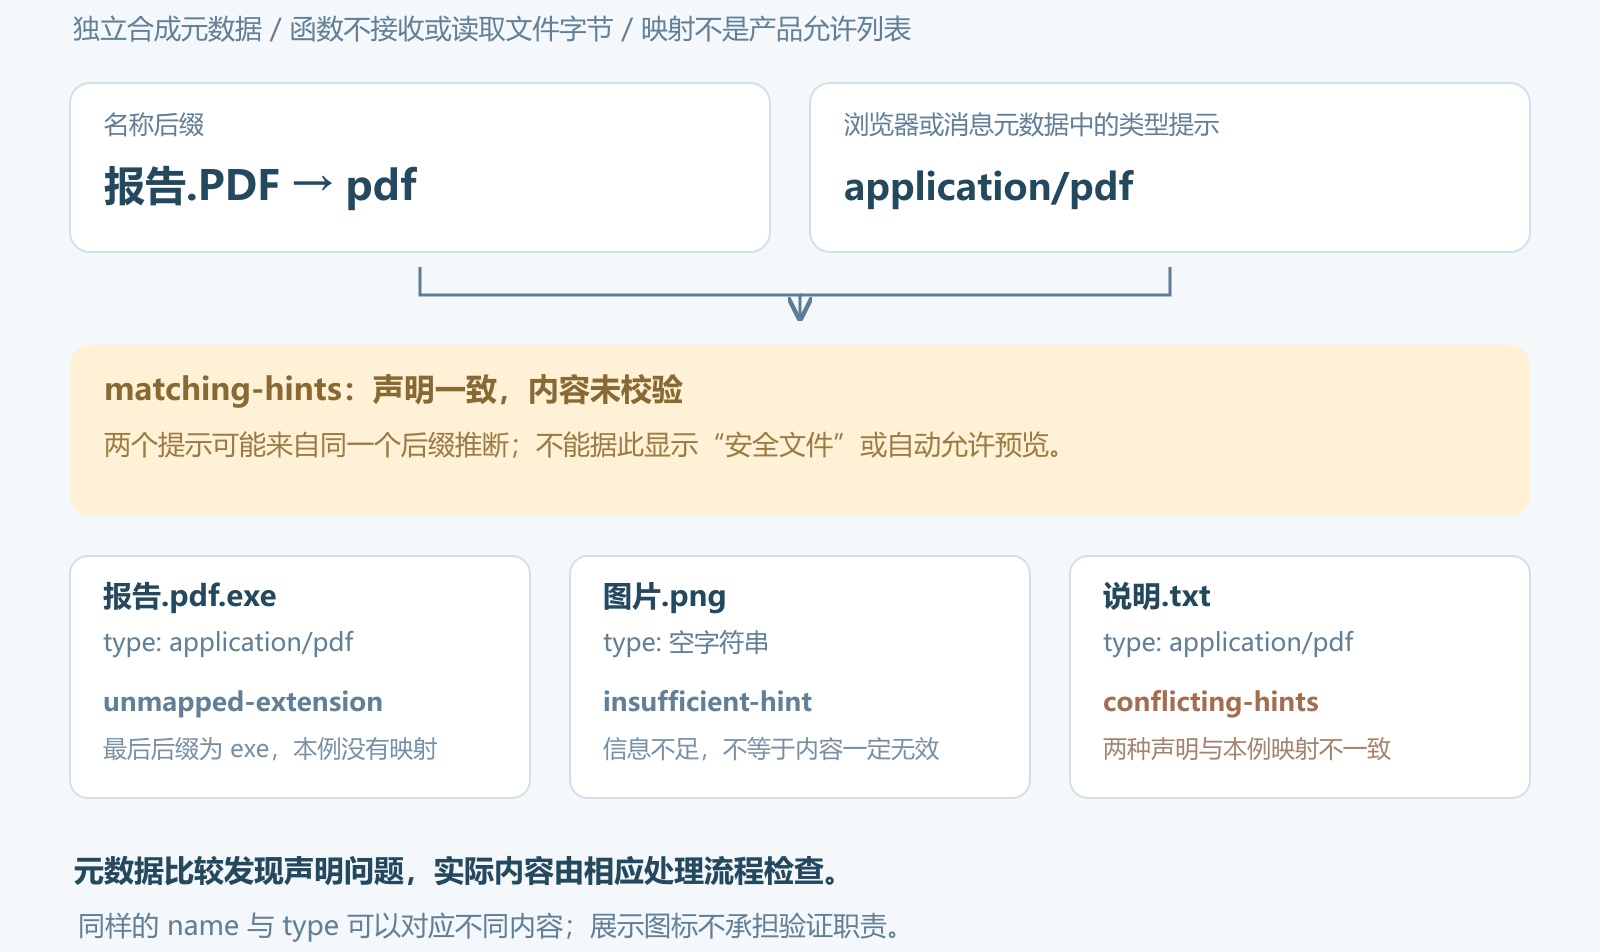1600x952 pixels.
Task: Select the large application/pdf value
Action: point(988,187)
